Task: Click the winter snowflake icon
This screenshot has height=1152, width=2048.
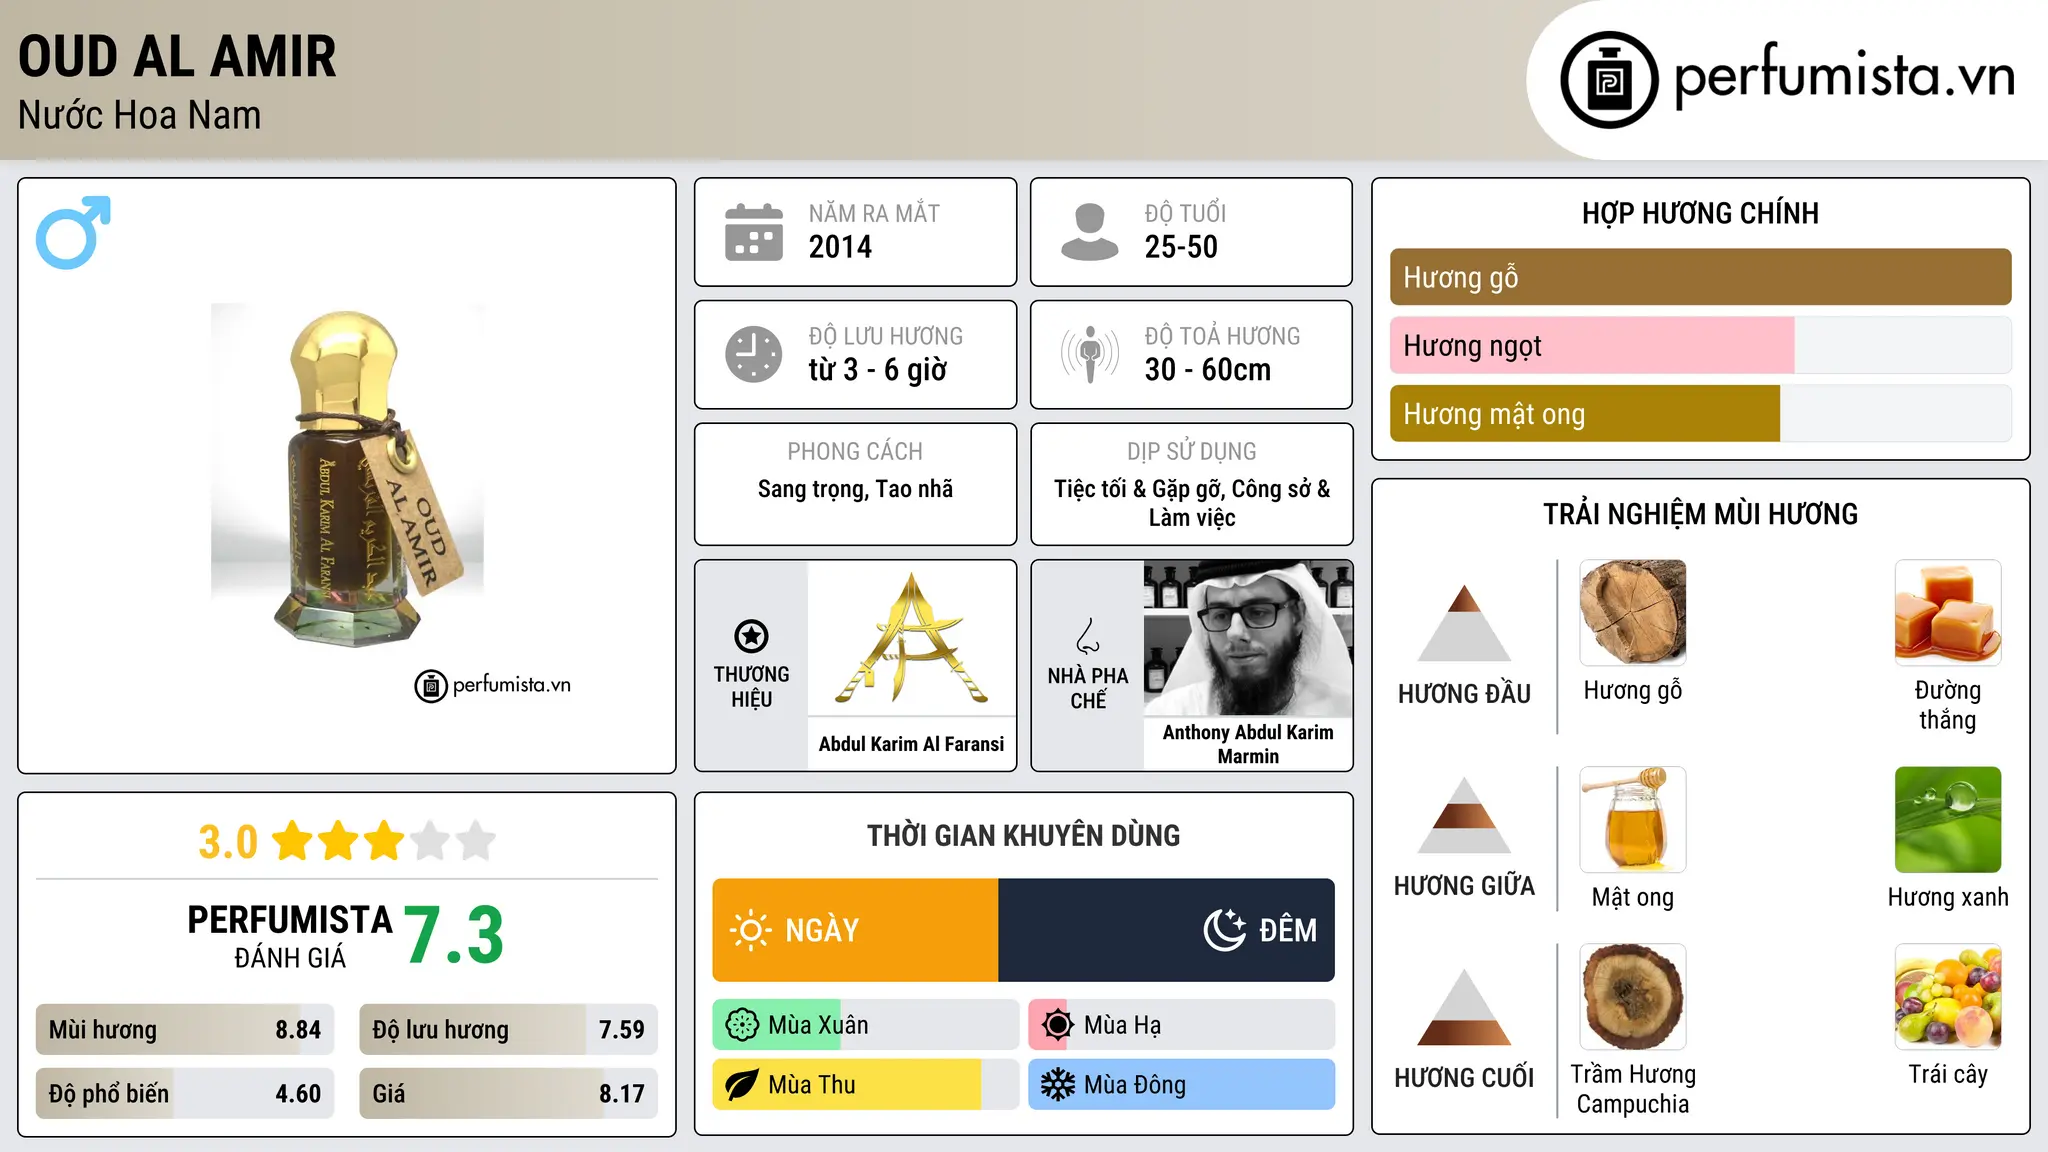Action: (x=1057, y=1085)
